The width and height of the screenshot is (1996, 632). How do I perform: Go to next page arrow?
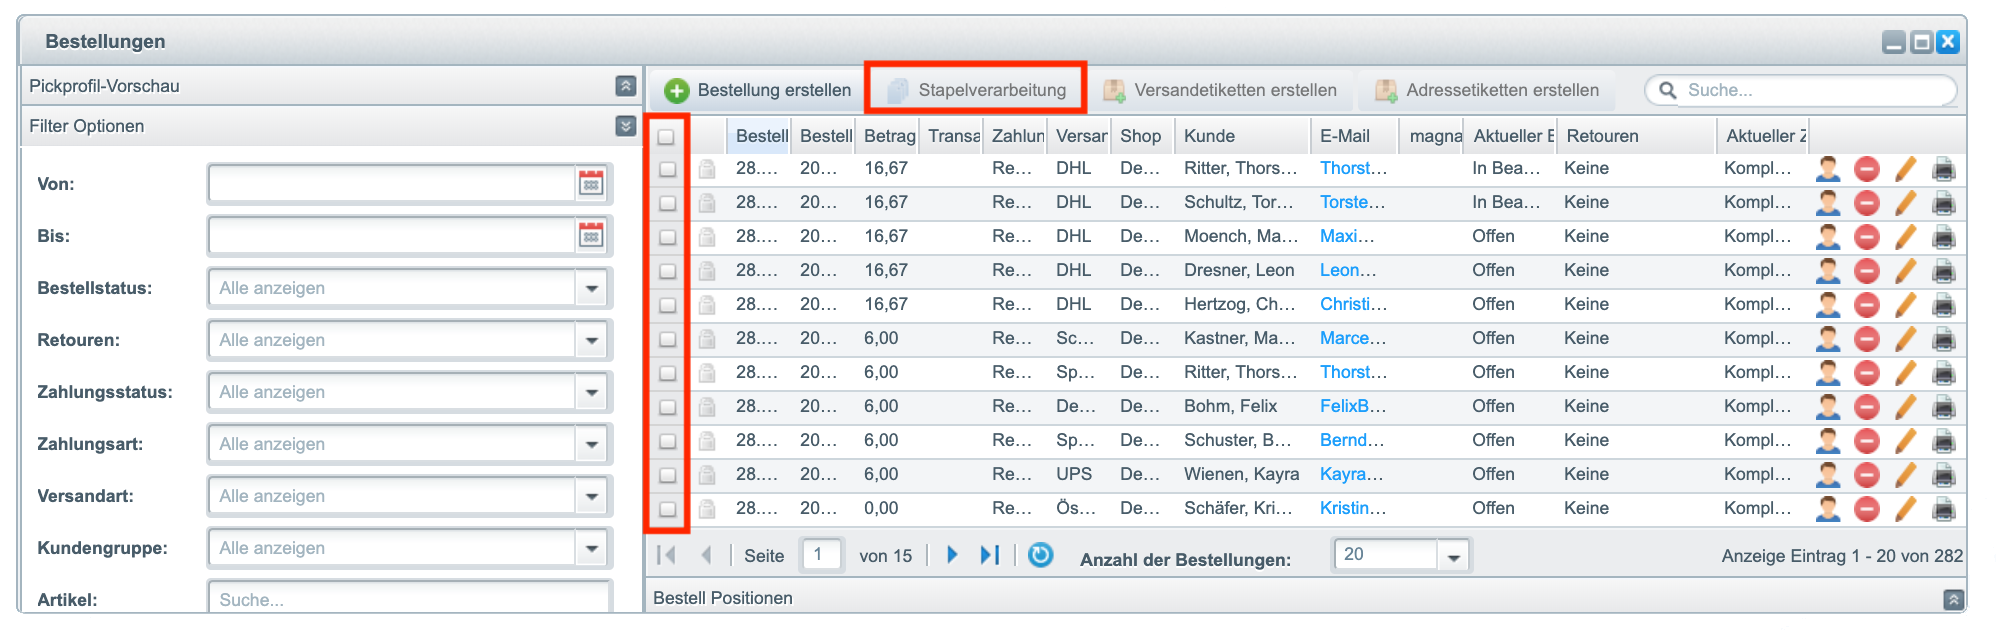[952, 555]
